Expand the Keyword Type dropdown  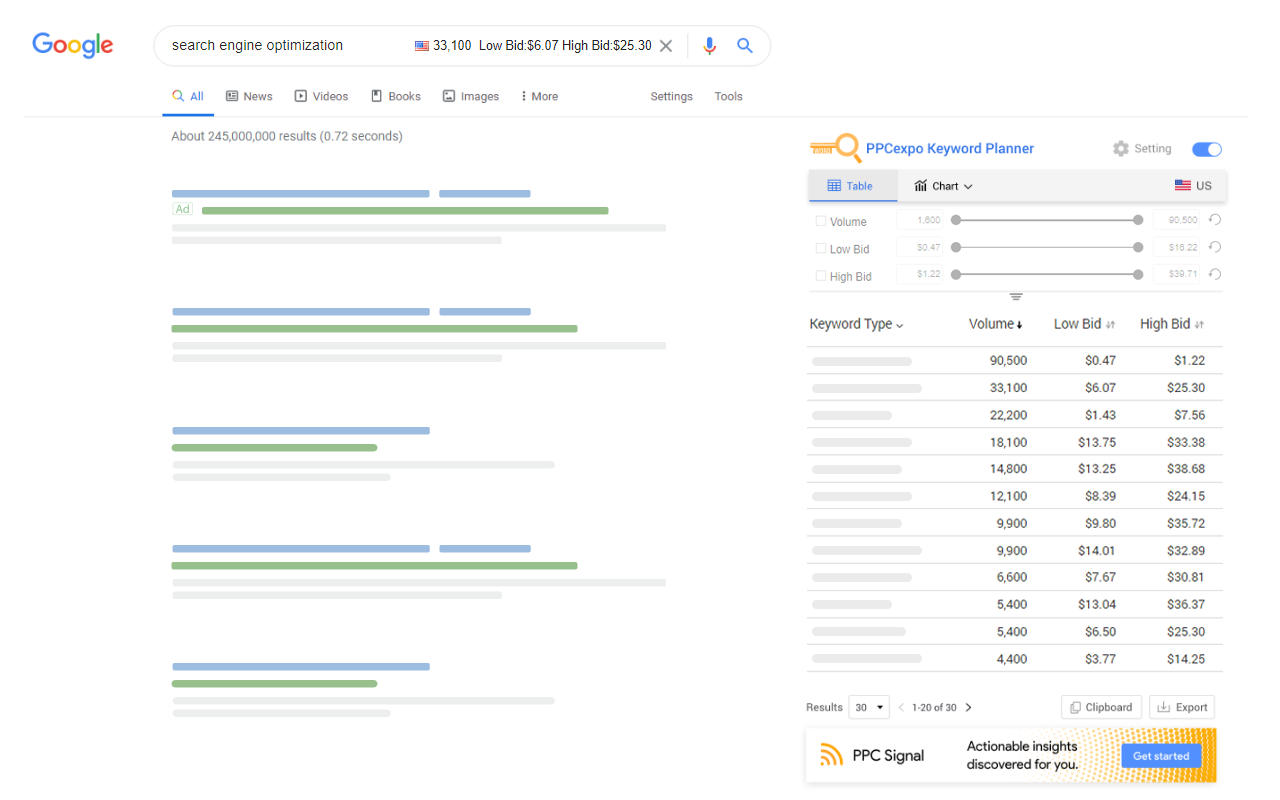pyautogui.click(x=856, y=324)
